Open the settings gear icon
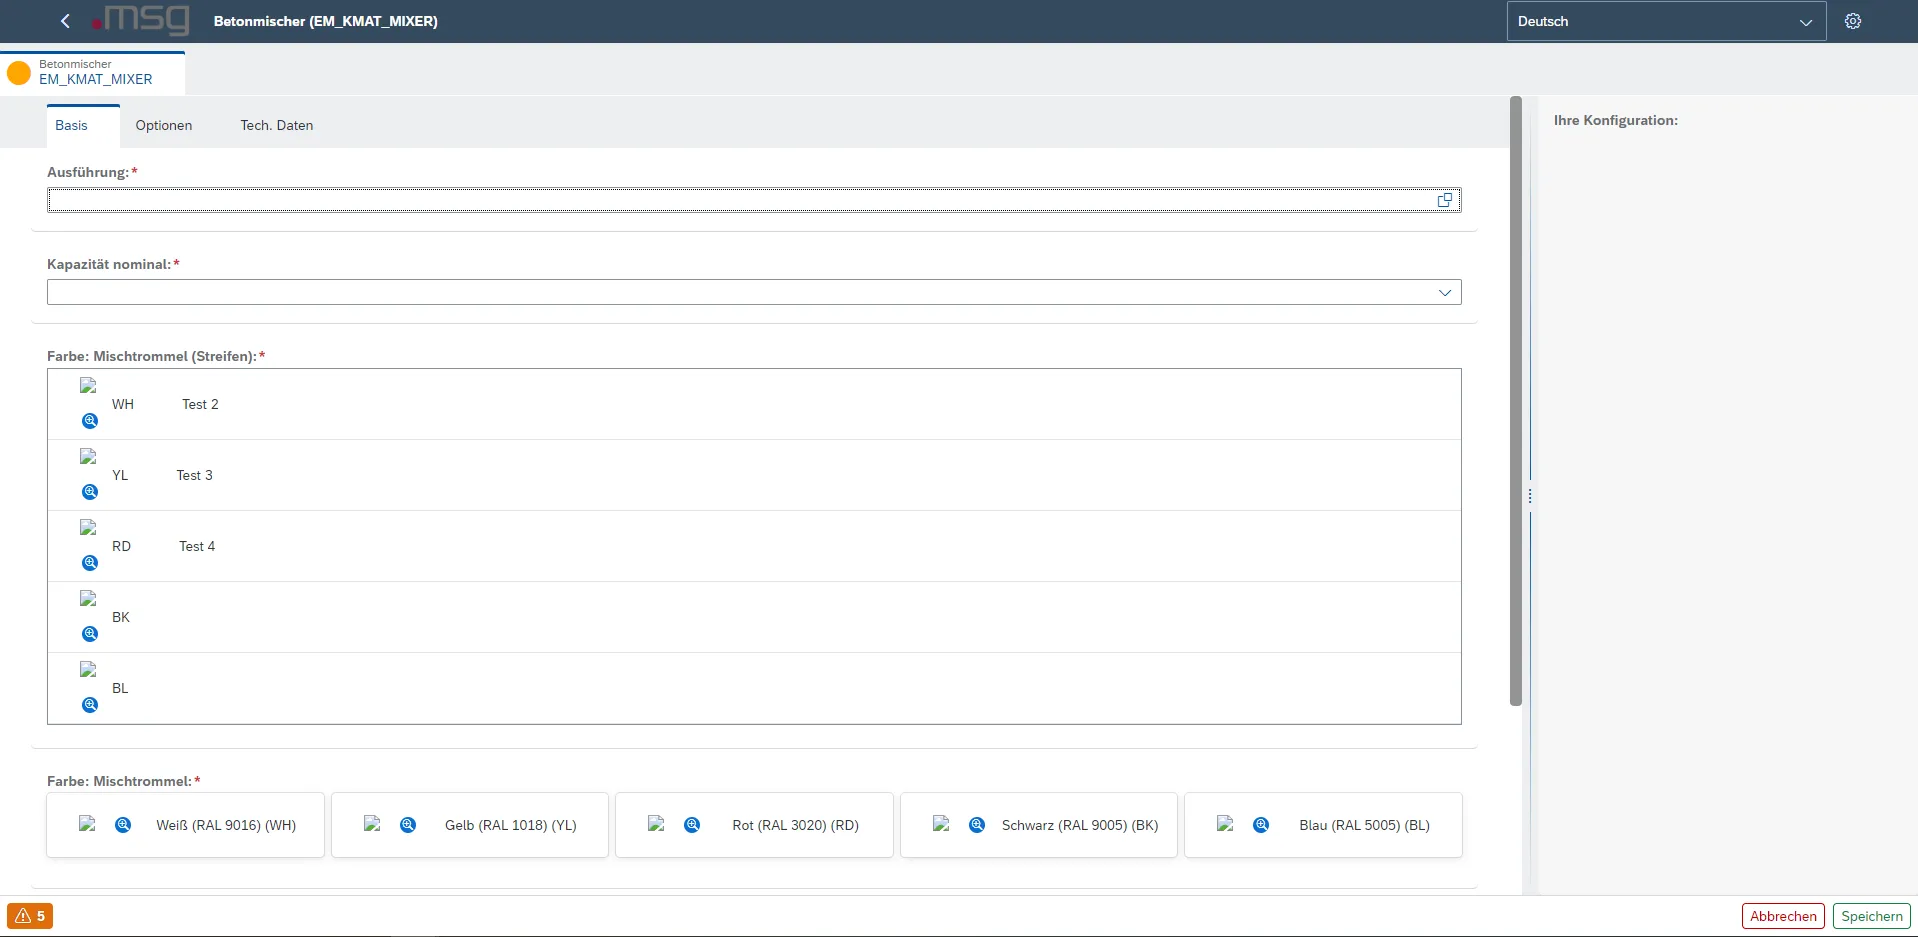Image resolution: width=1918 pixels, height=937 pixels. [x=1853, y=21]
